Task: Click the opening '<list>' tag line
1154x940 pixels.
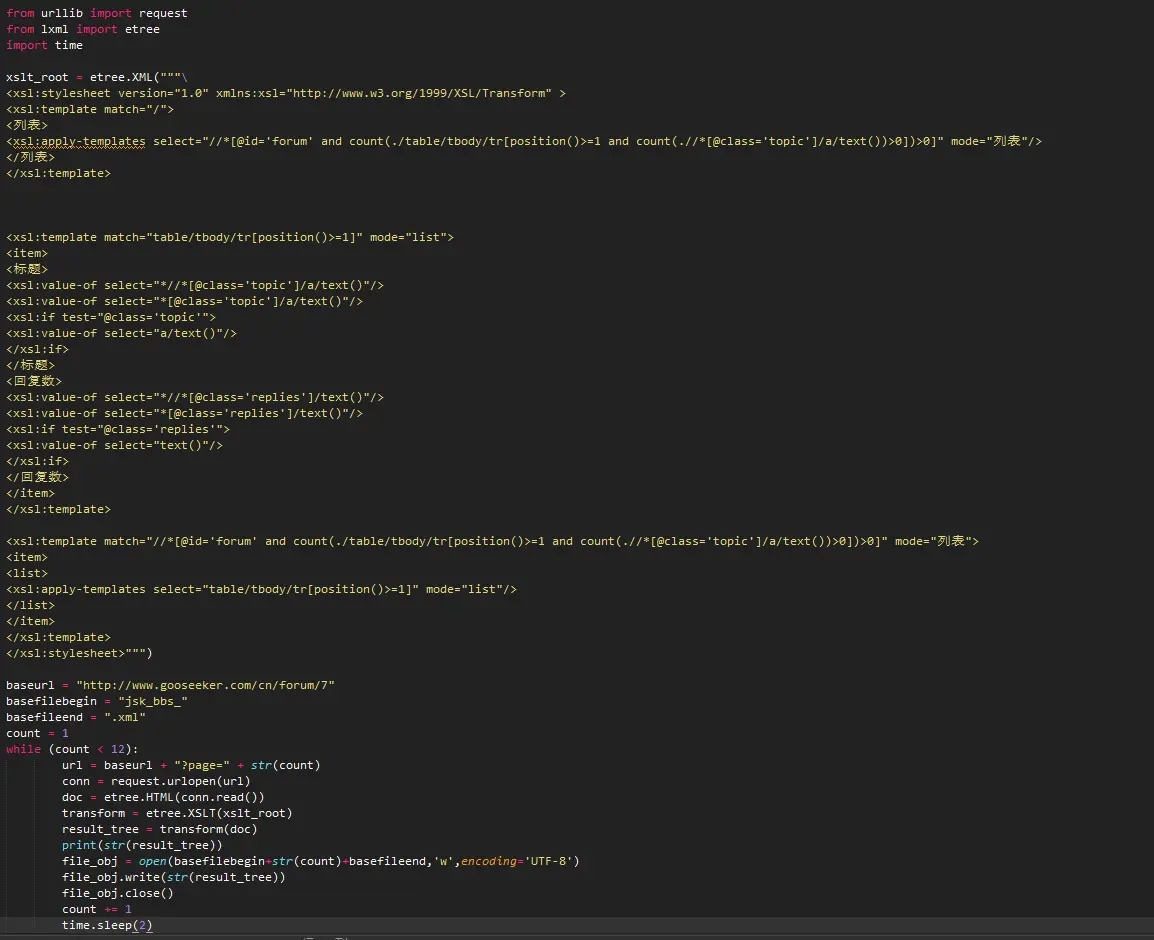Action: click(x=26, y=573)
